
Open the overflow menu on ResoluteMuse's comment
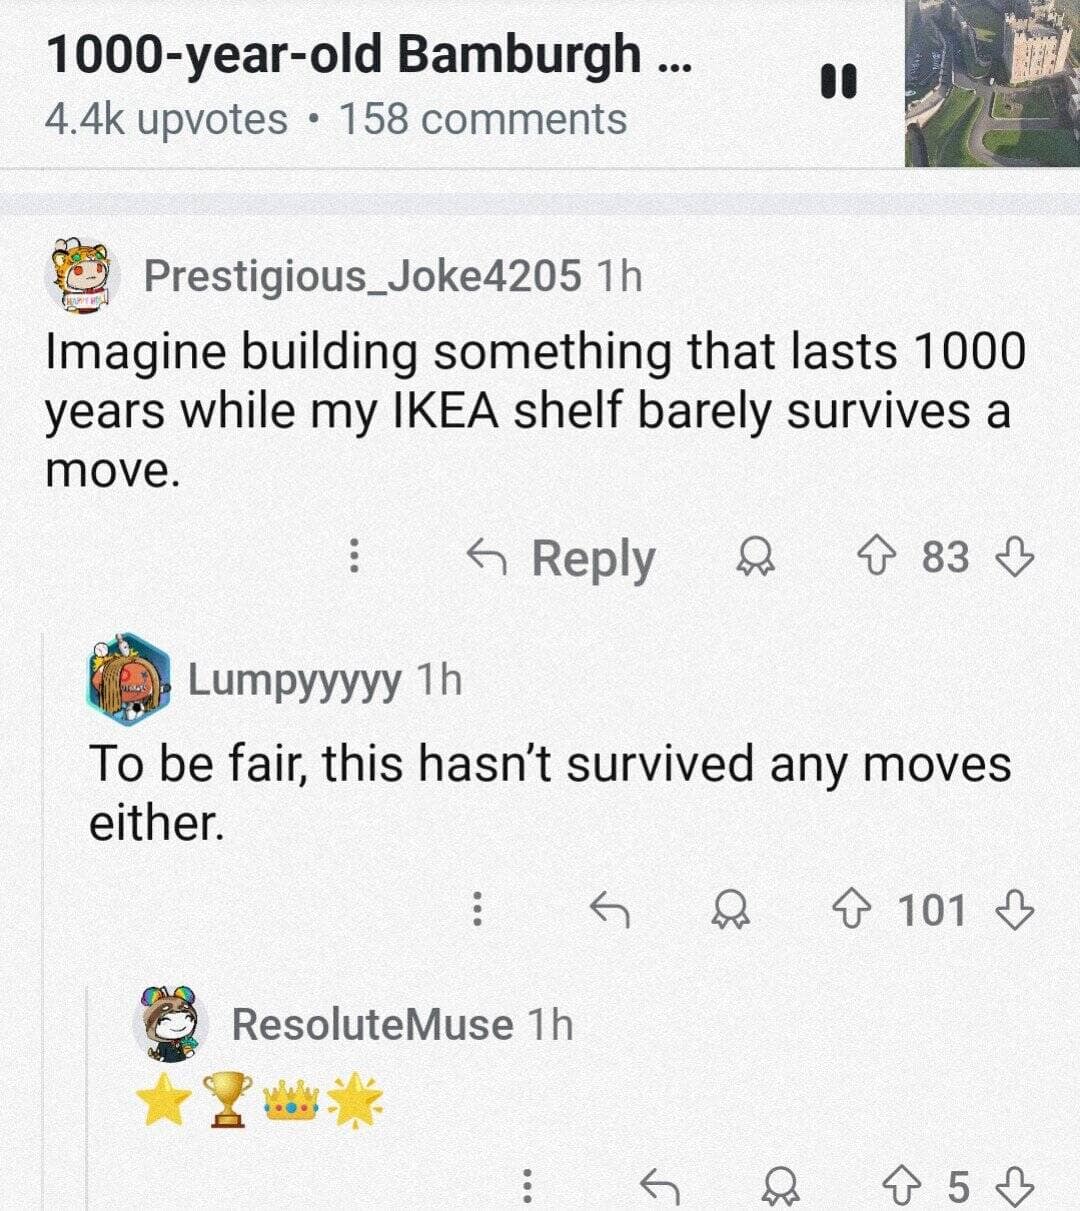point(527,1188)
